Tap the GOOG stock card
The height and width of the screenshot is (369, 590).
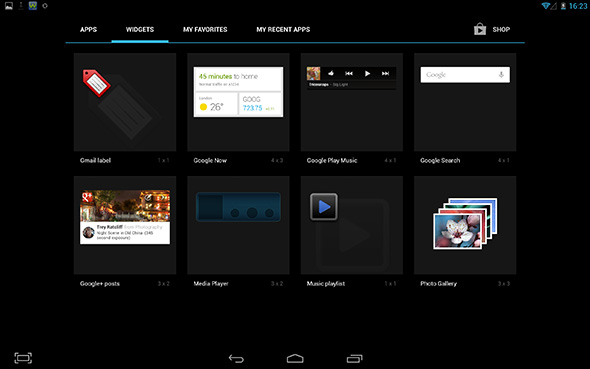(x=260, y=104)
